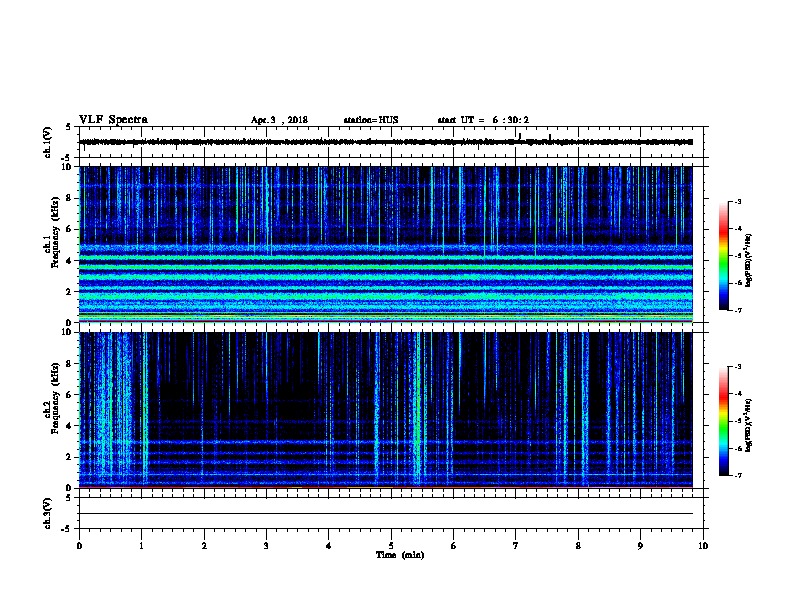Click the flat ch.3 voltage trace line
Image resolution: width=792 pixels, height=612 pixels.
tap(386, 514)
